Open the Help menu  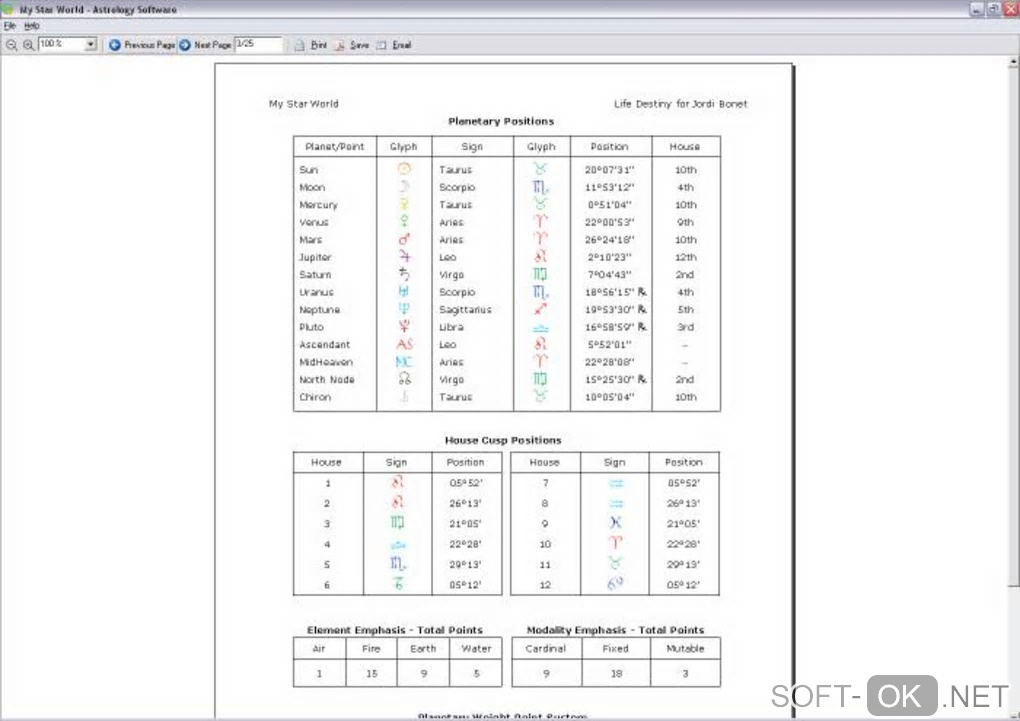coord(32,26)
